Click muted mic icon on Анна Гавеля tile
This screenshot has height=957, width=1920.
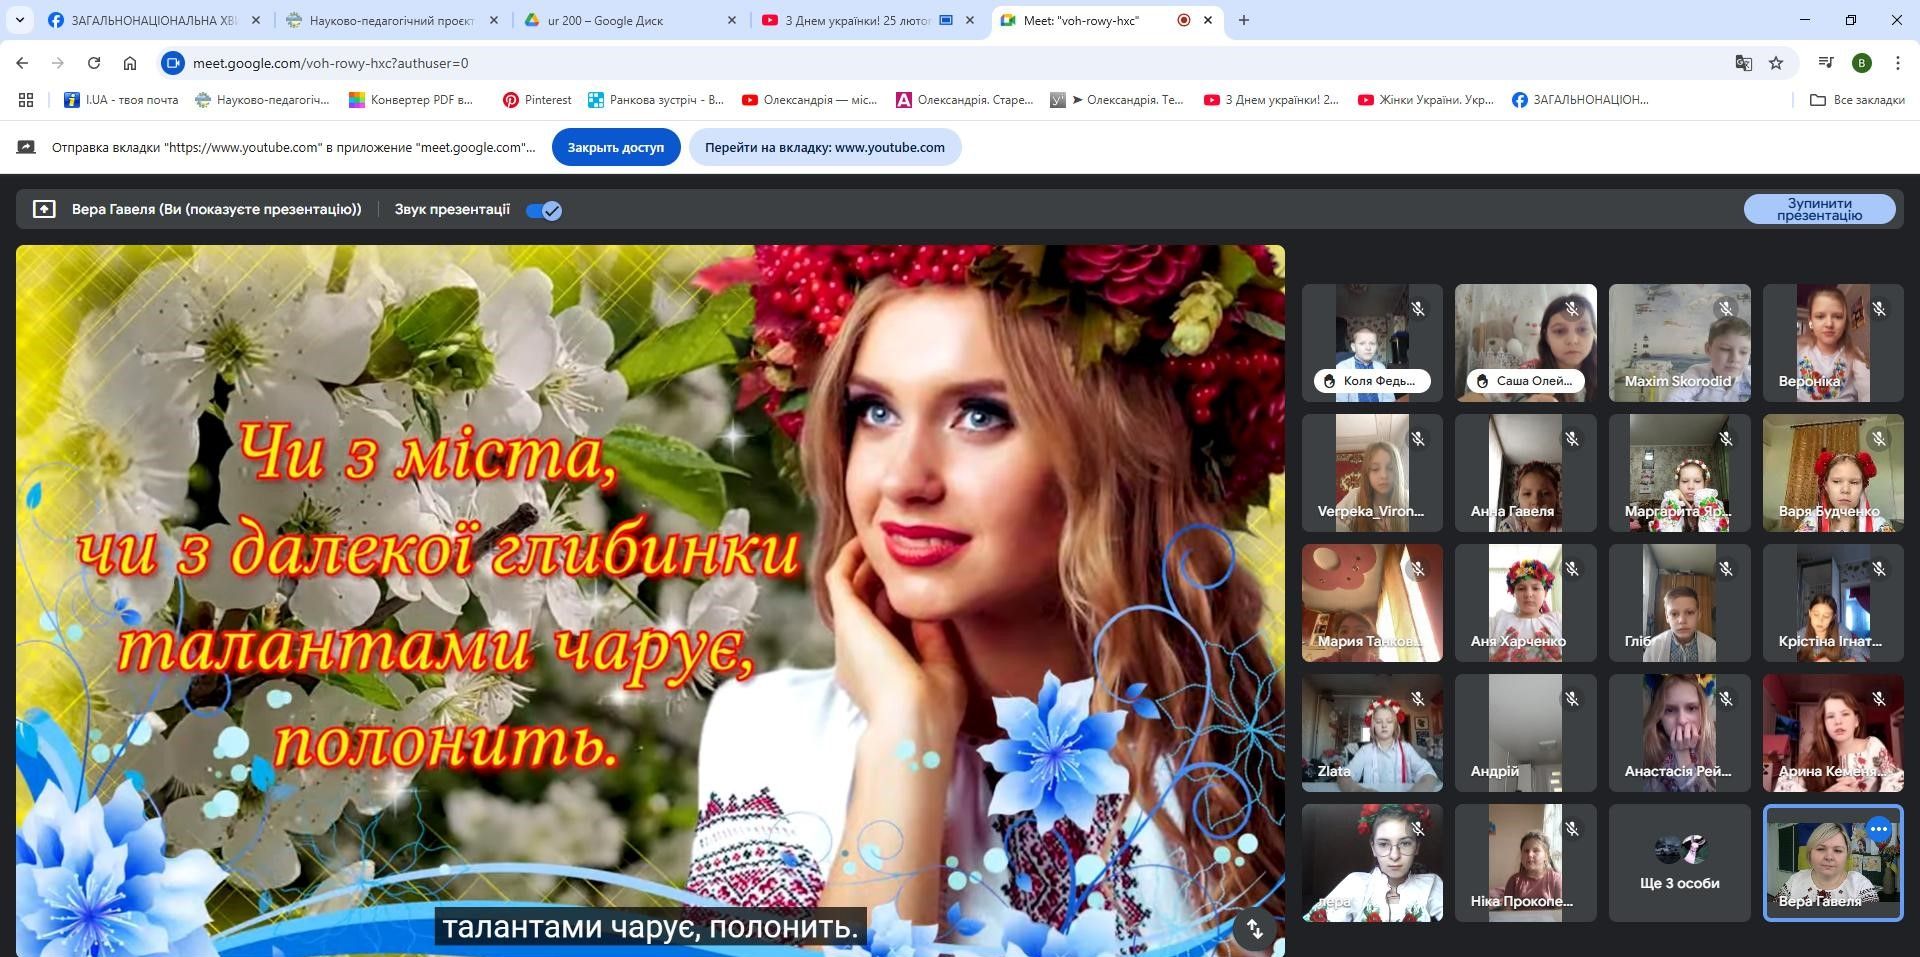click(x=1572, y=439)
